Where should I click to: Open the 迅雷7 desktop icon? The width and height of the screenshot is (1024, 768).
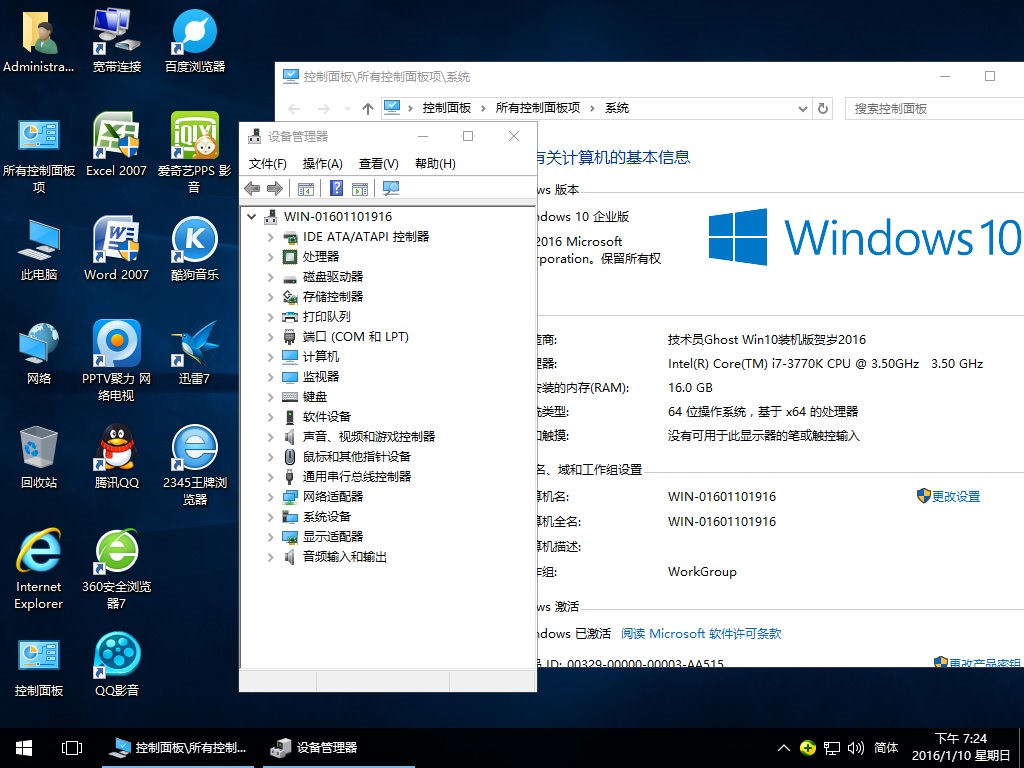tap(195, 353)
